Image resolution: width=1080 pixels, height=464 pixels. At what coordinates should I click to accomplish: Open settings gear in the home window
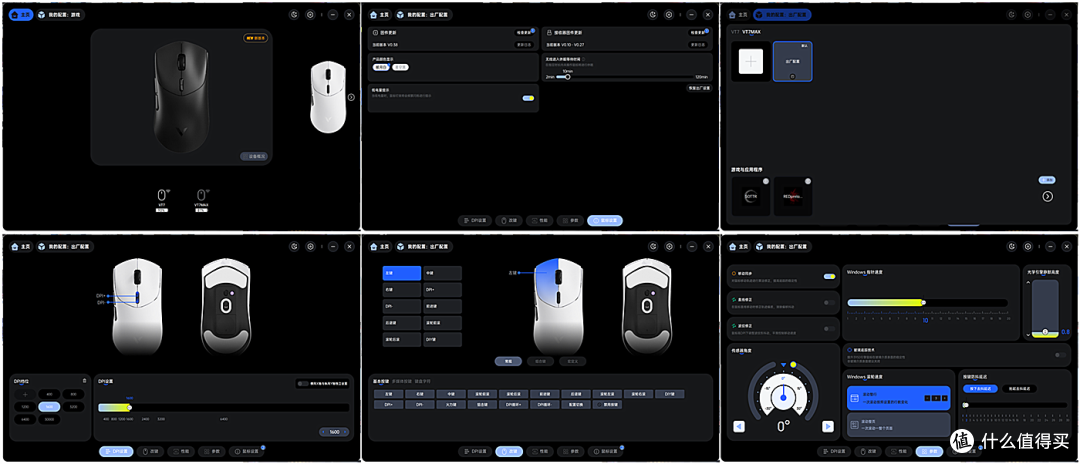(x=310, y=14)
